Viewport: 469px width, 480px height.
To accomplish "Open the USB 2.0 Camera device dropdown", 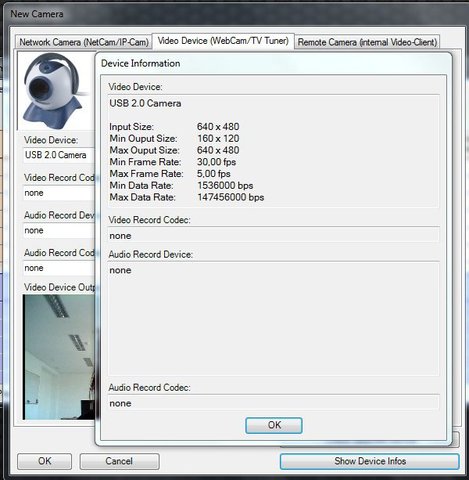I will click(x=59, y=155).
